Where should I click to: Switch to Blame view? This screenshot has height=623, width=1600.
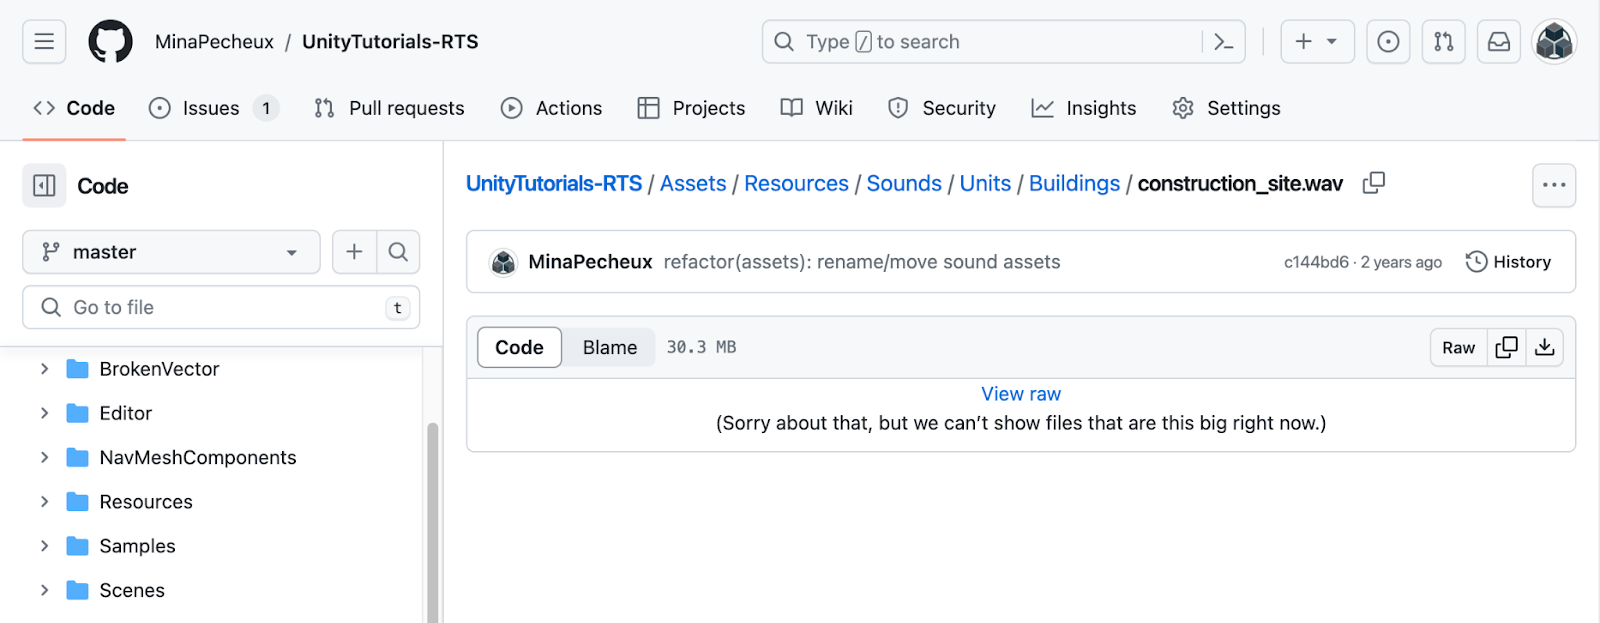coord(610,347)
